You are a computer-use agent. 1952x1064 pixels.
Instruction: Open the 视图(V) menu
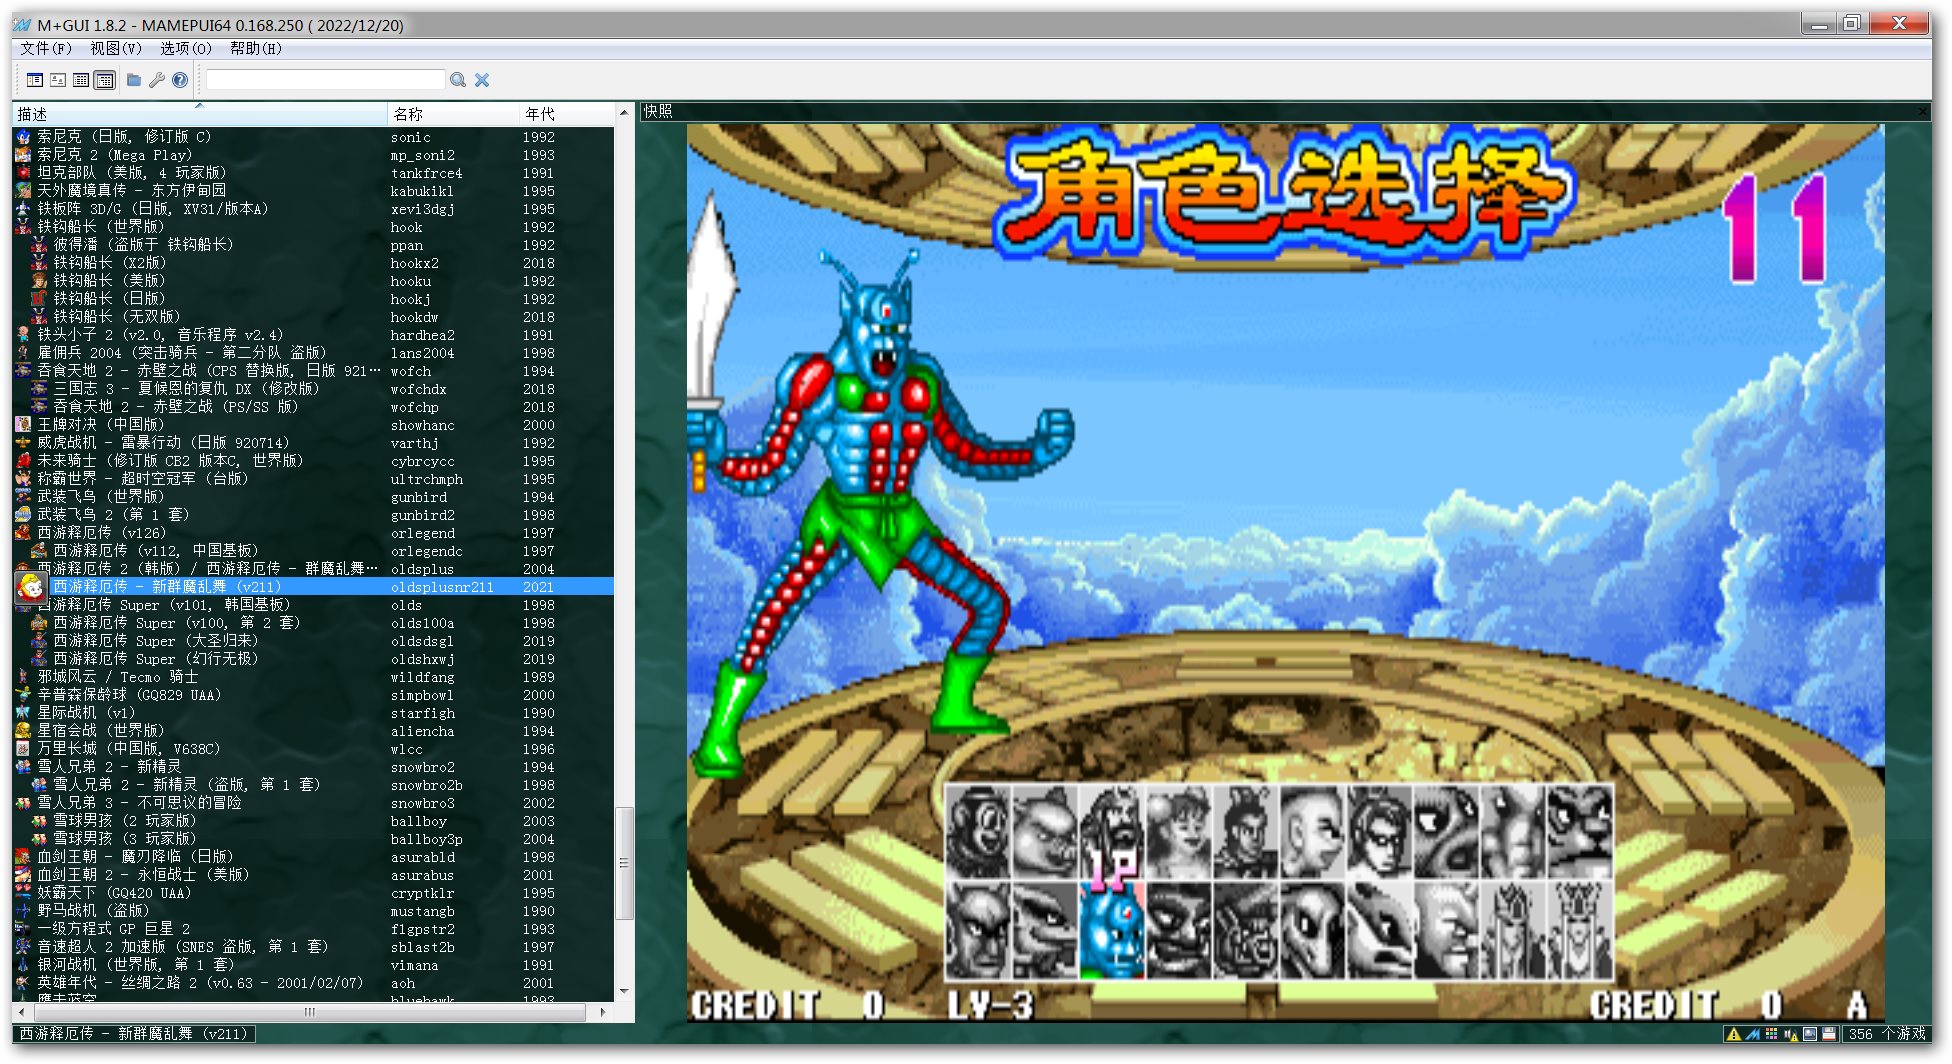[116, 49]
